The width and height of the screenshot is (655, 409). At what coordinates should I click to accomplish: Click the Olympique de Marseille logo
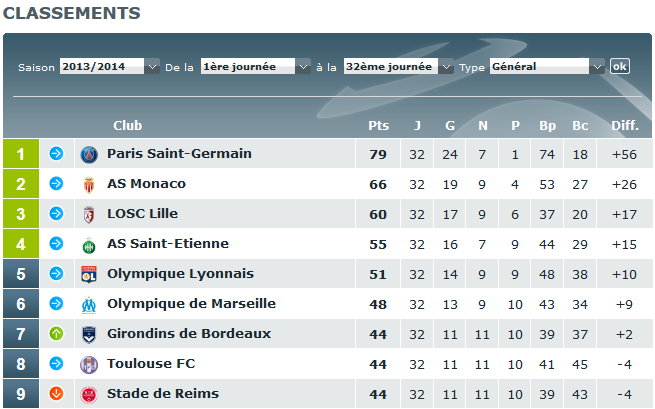(90, 304)
